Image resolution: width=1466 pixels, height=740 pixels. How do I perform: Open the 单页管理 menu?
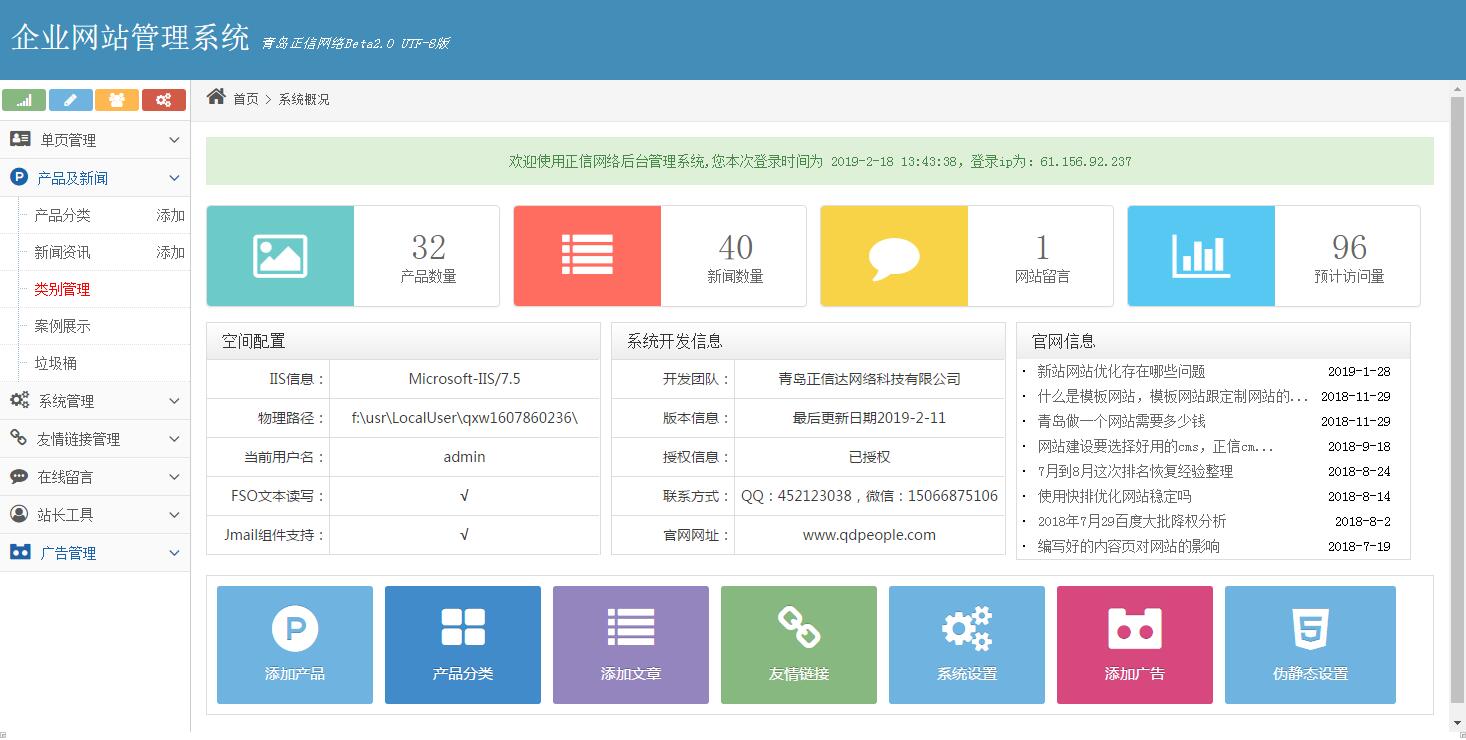click(95, 140)
